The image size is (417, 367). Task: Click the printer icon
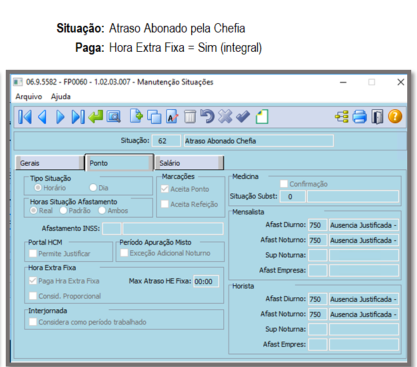point(360,117)
